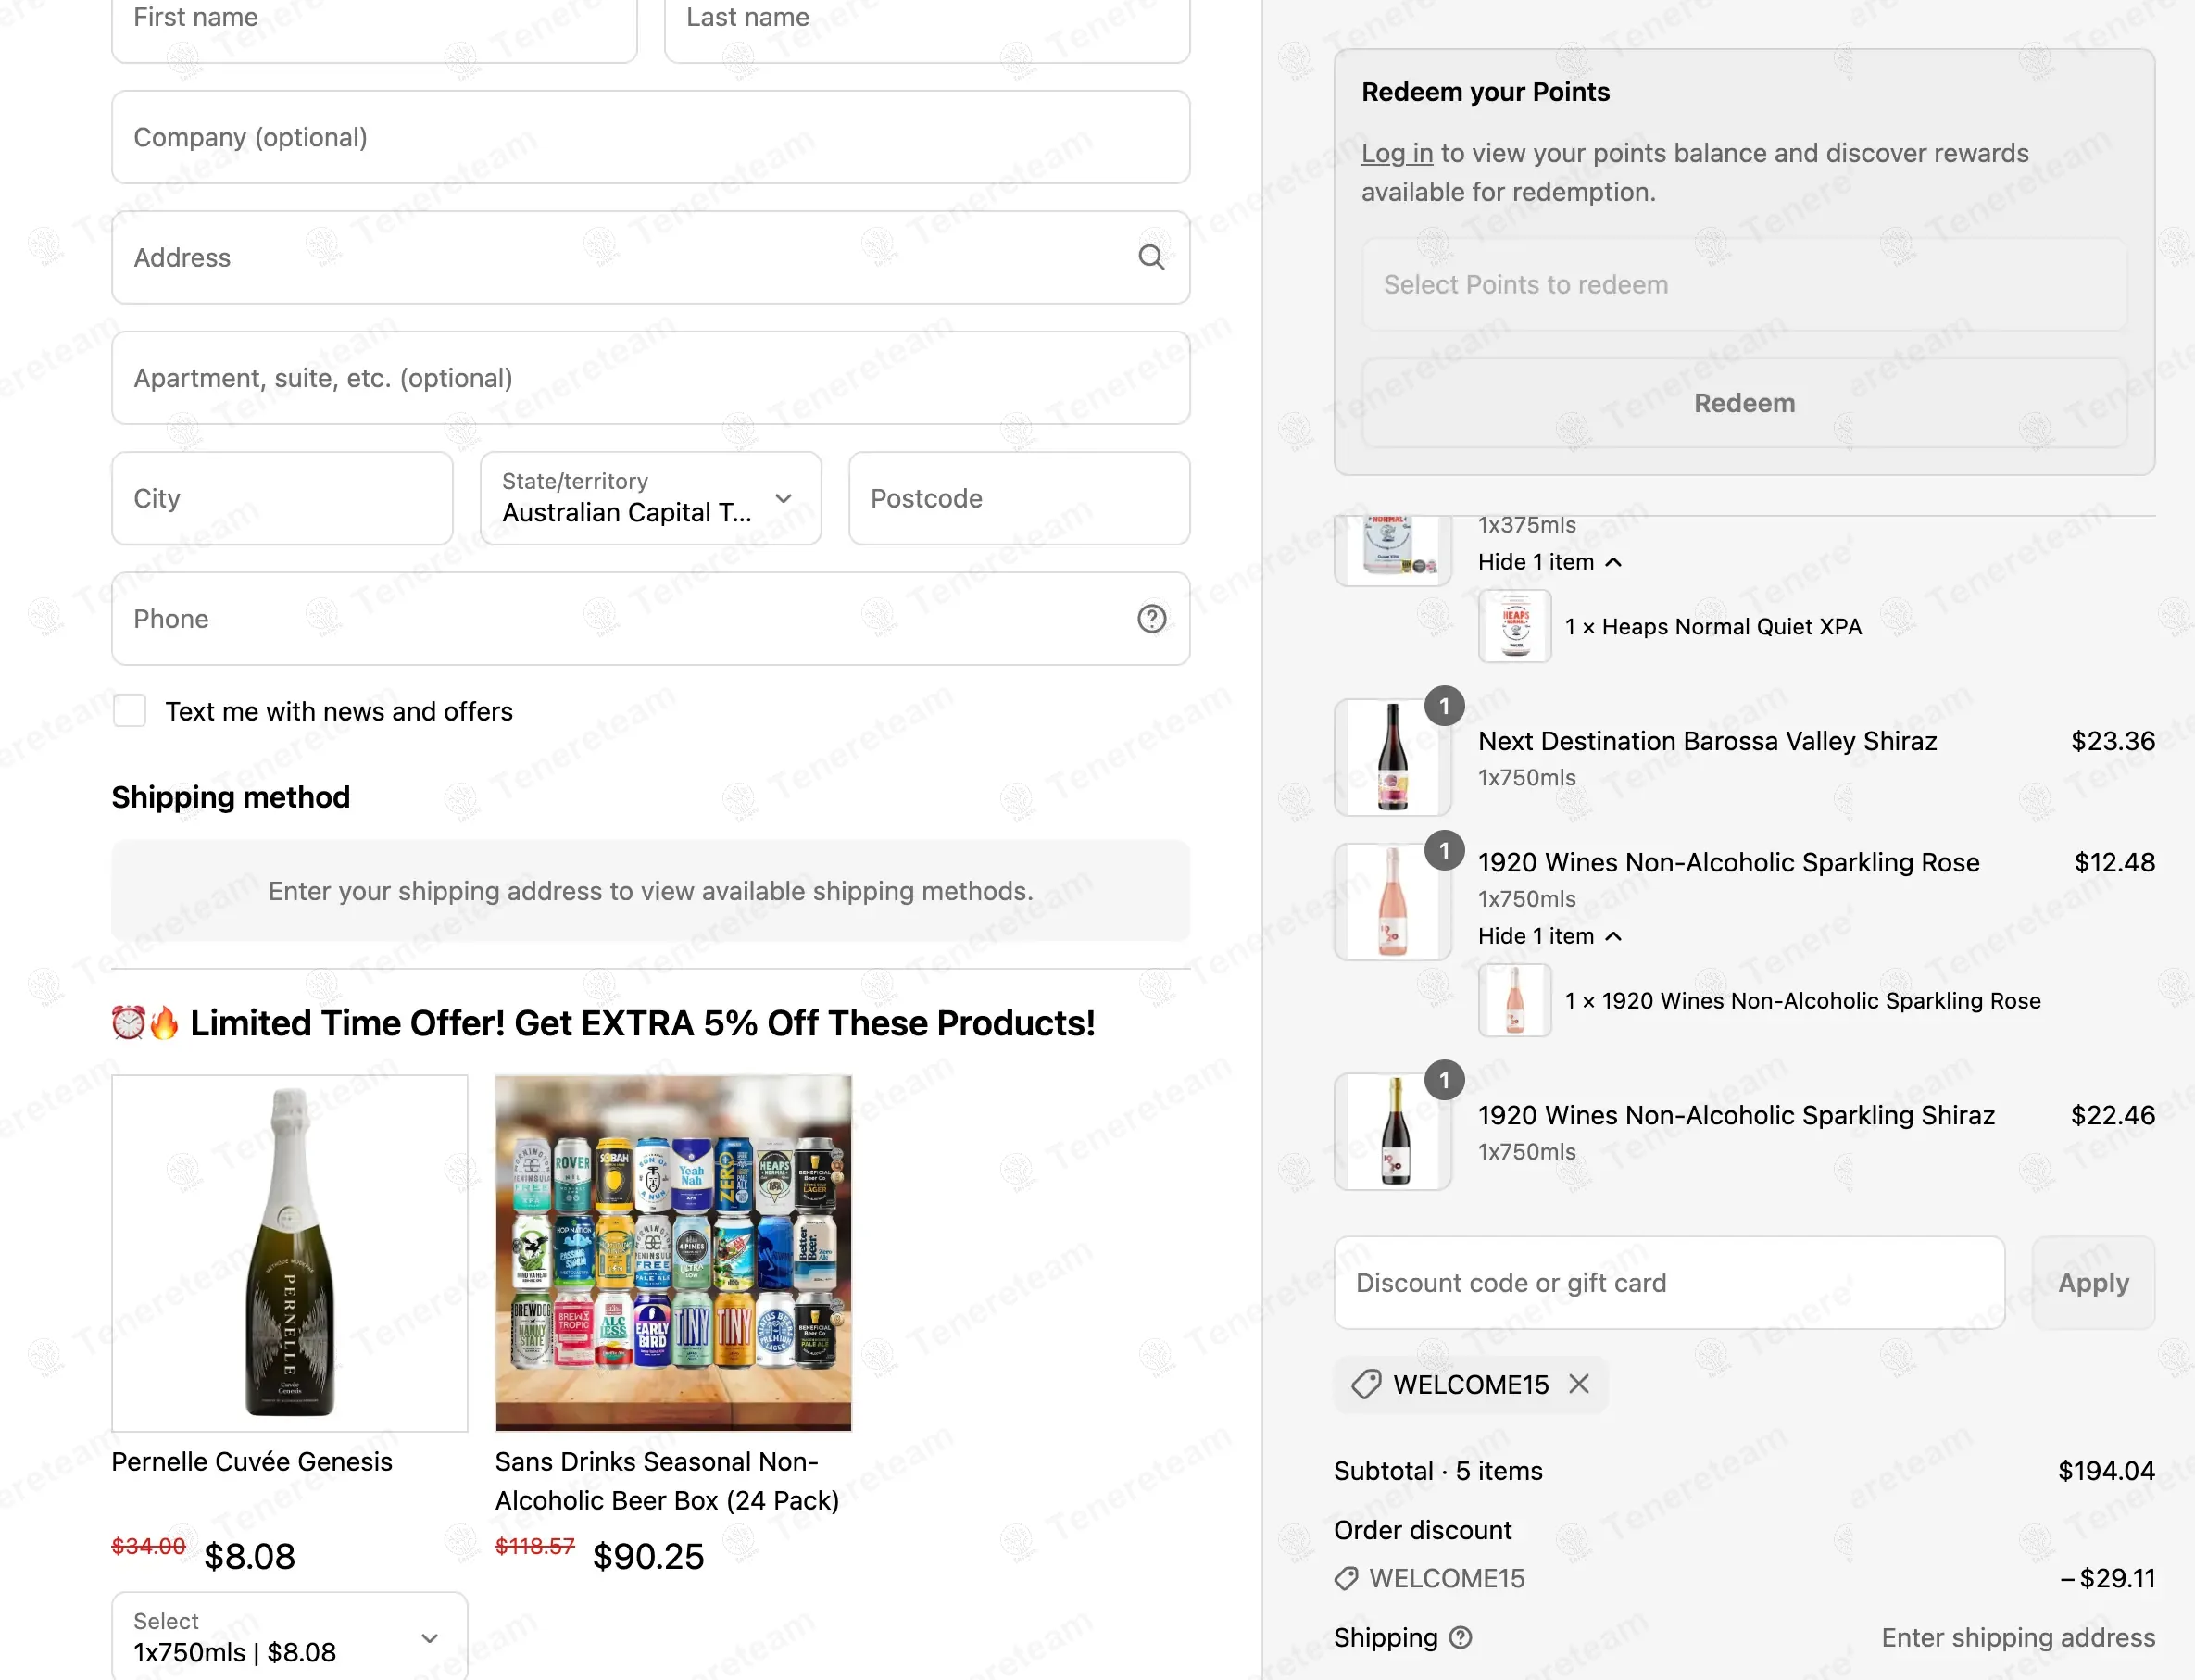Click the Barossa Valley Shiraz product image

pyautogui.click(x=1392, y=757)
